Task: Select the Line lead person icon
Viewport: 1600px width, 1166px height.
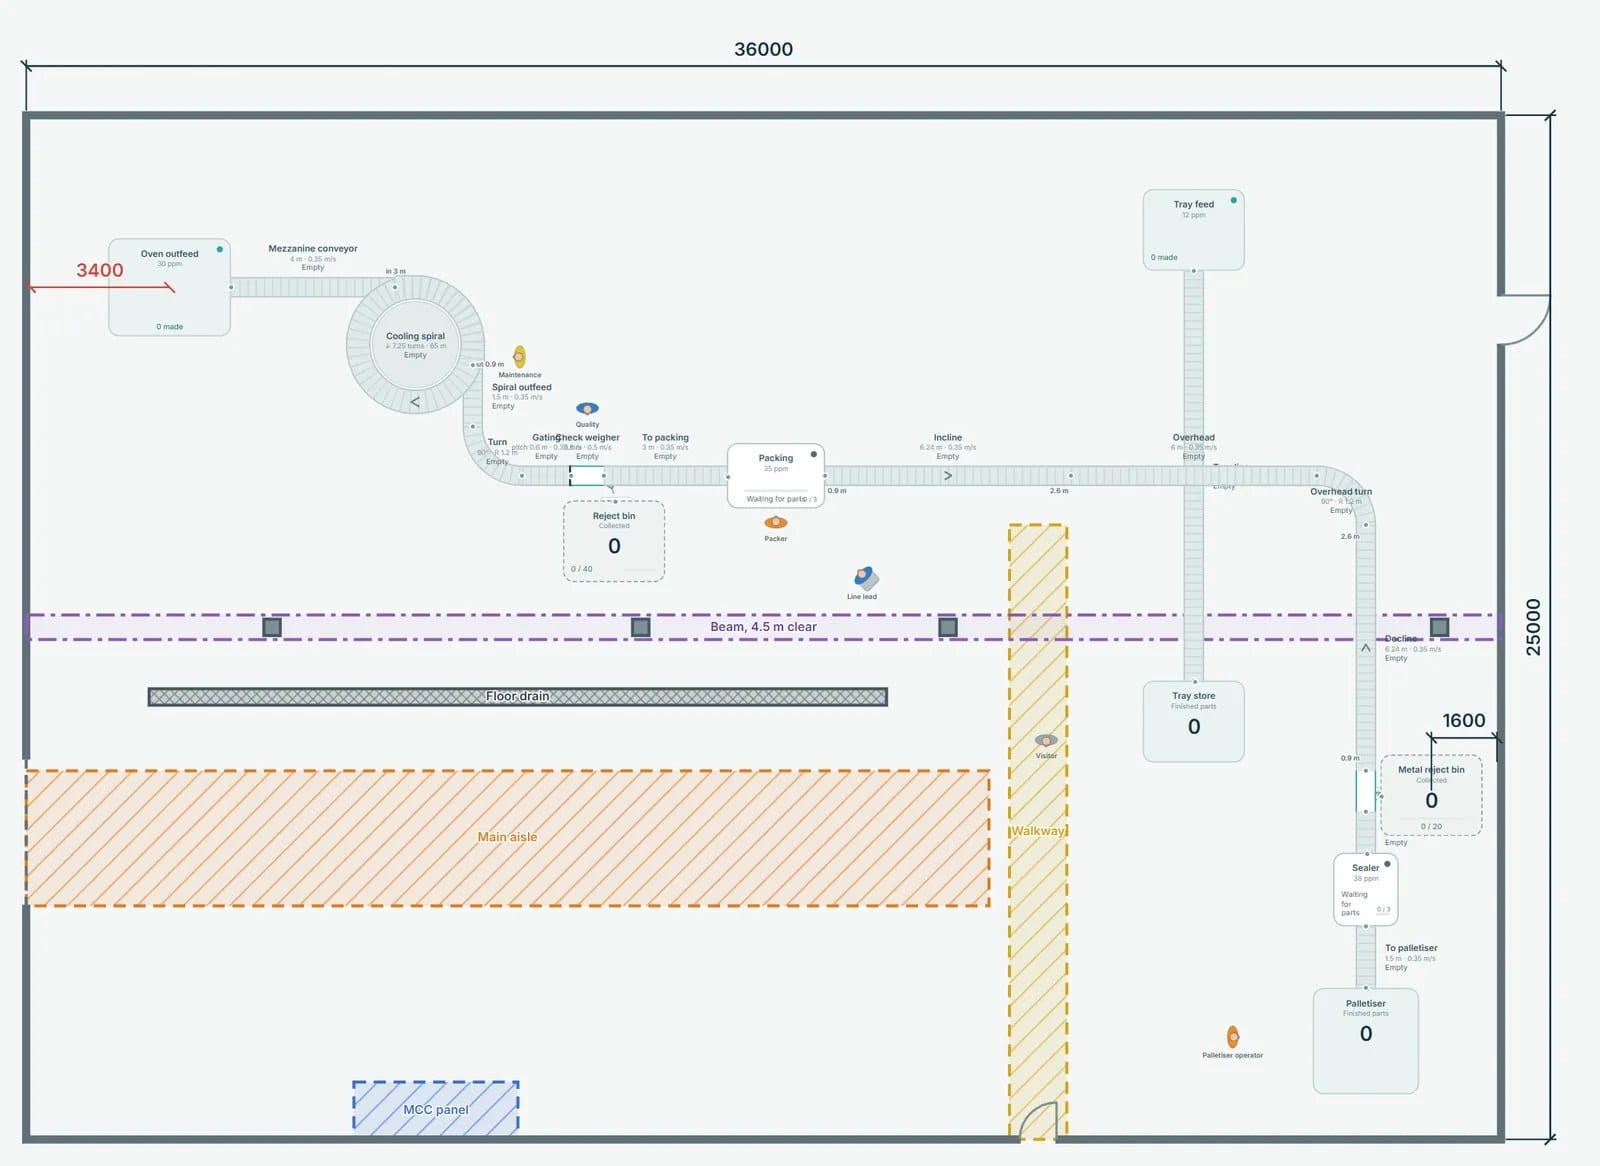Action: pyautogui.click(x=866, y=578)
